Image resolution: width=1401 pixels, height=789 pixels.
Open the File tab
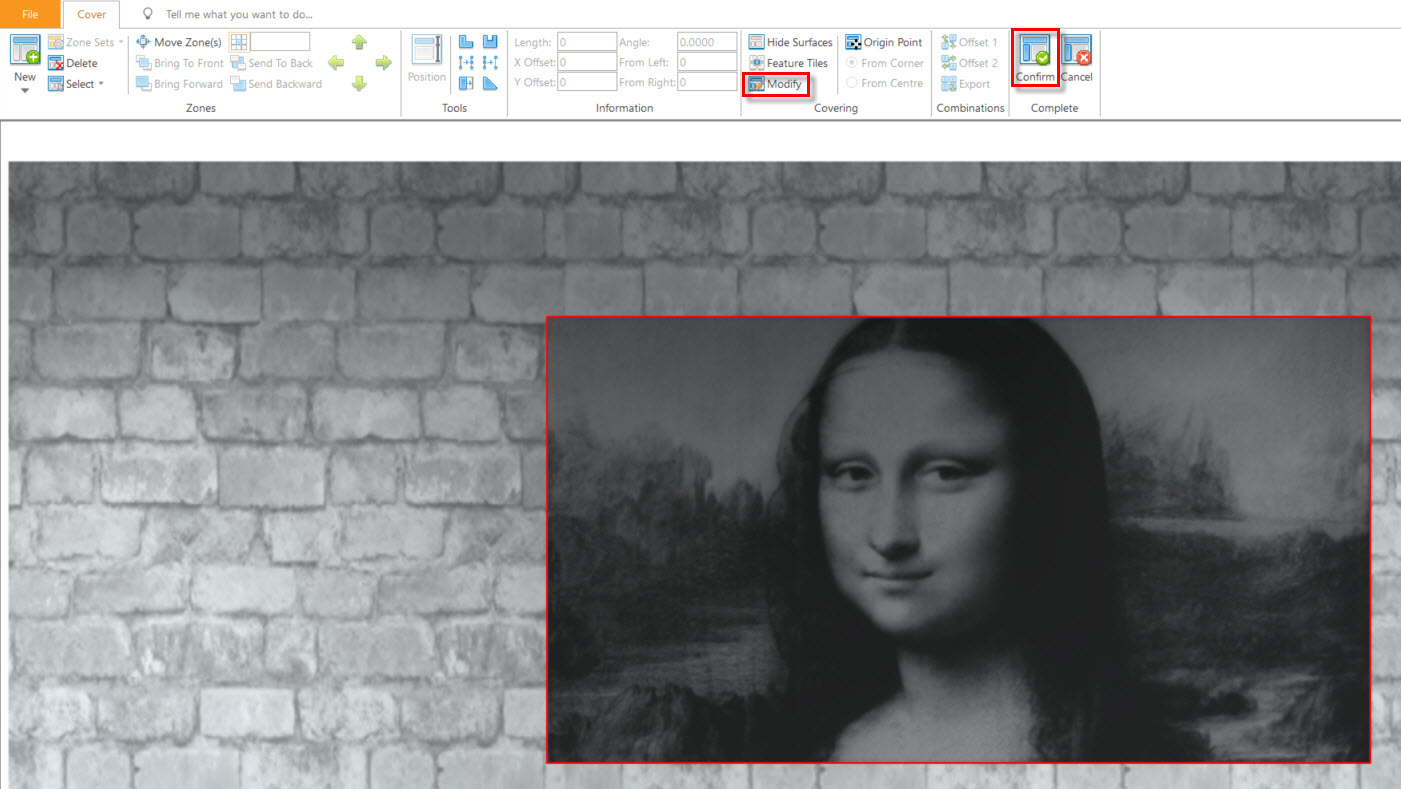pyautogui.click(x=30, y=14)
